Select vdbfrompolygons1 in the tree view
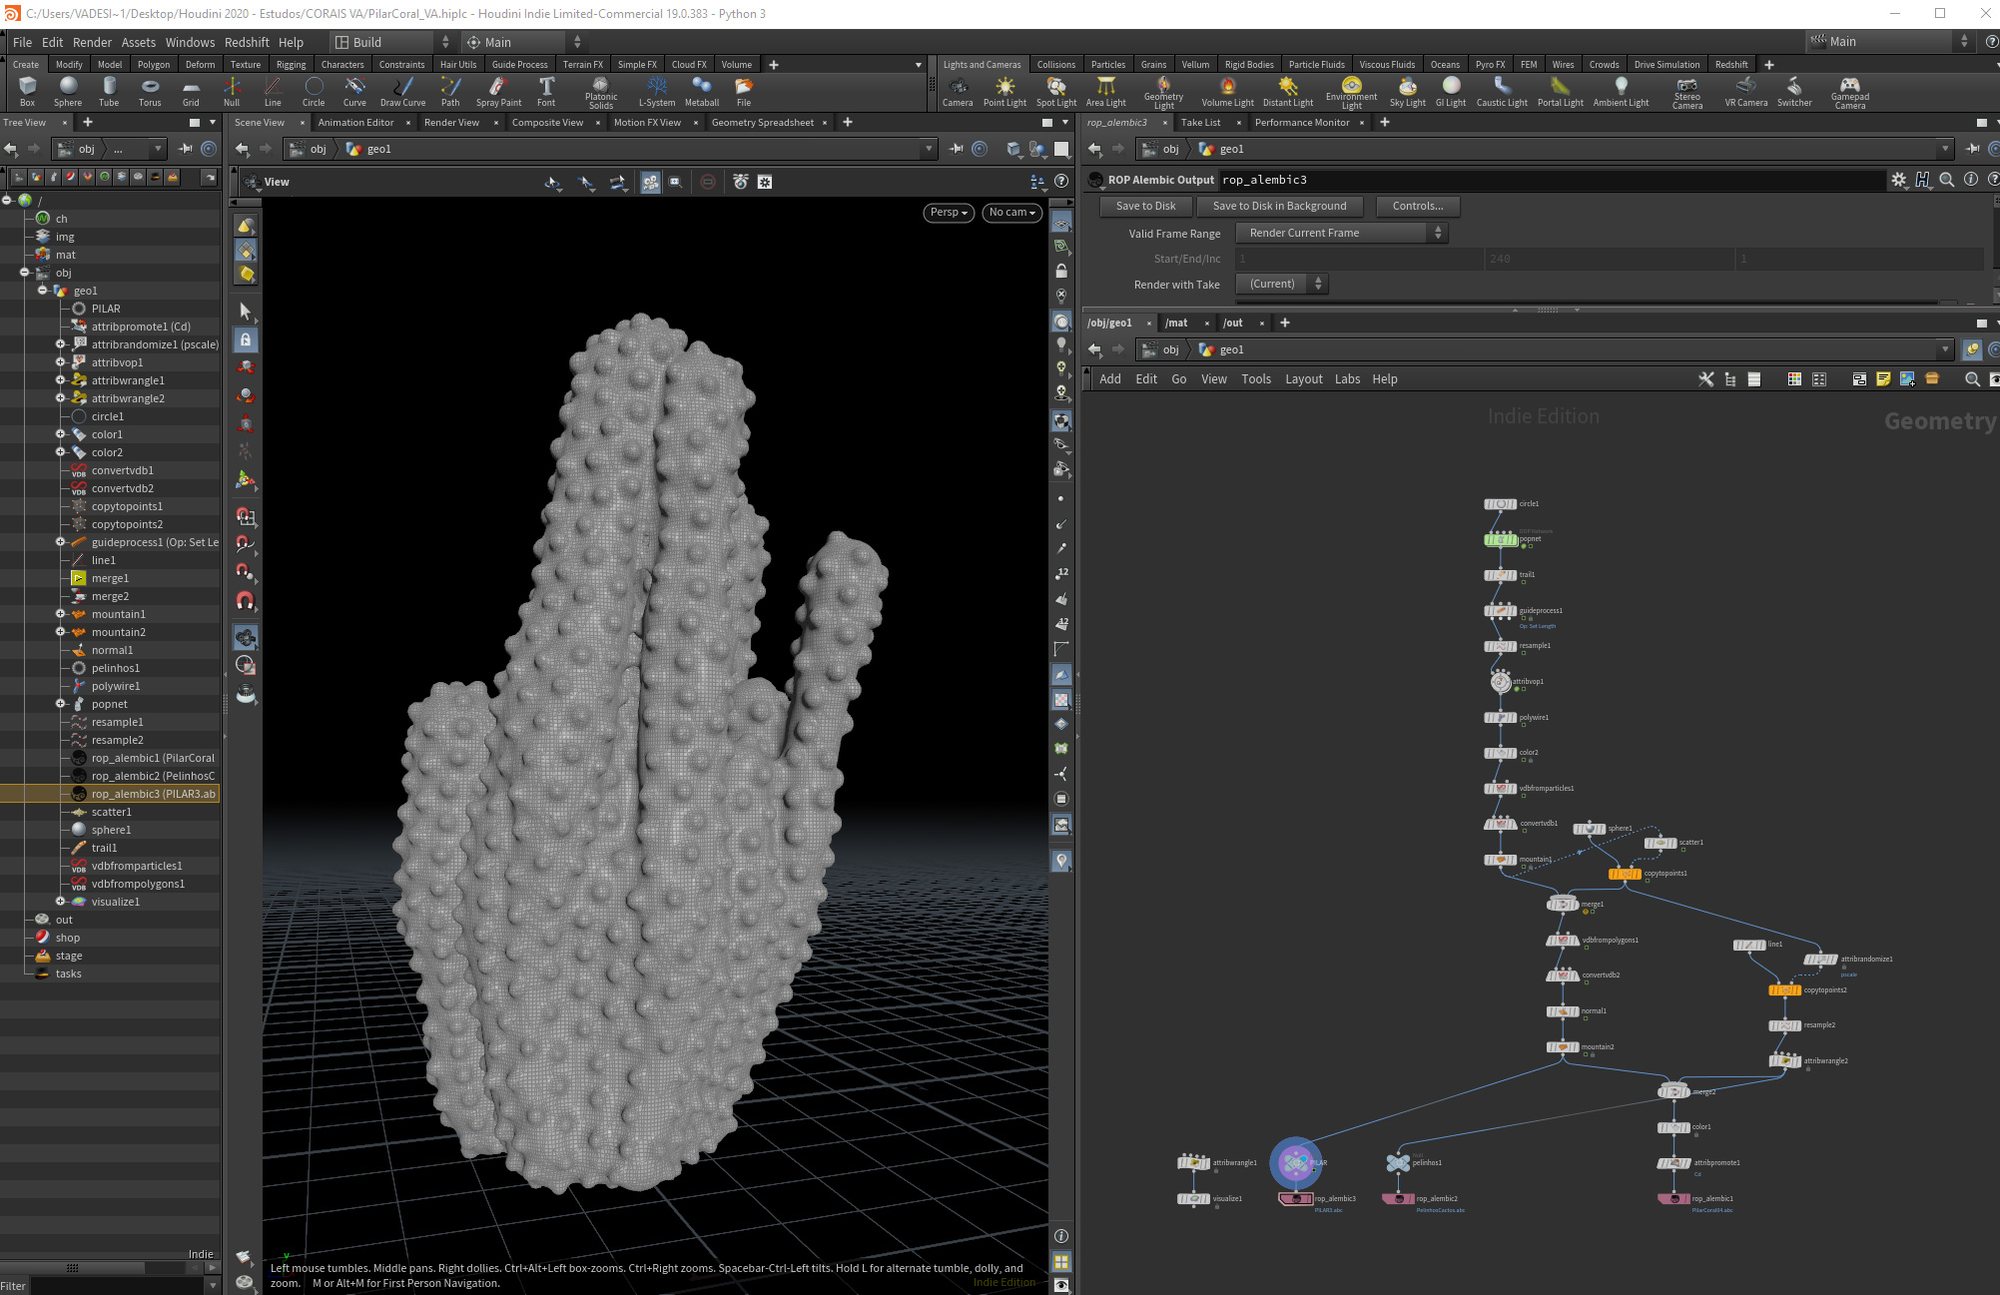Screen dimensions: 2000x1295 coord(138,884)
